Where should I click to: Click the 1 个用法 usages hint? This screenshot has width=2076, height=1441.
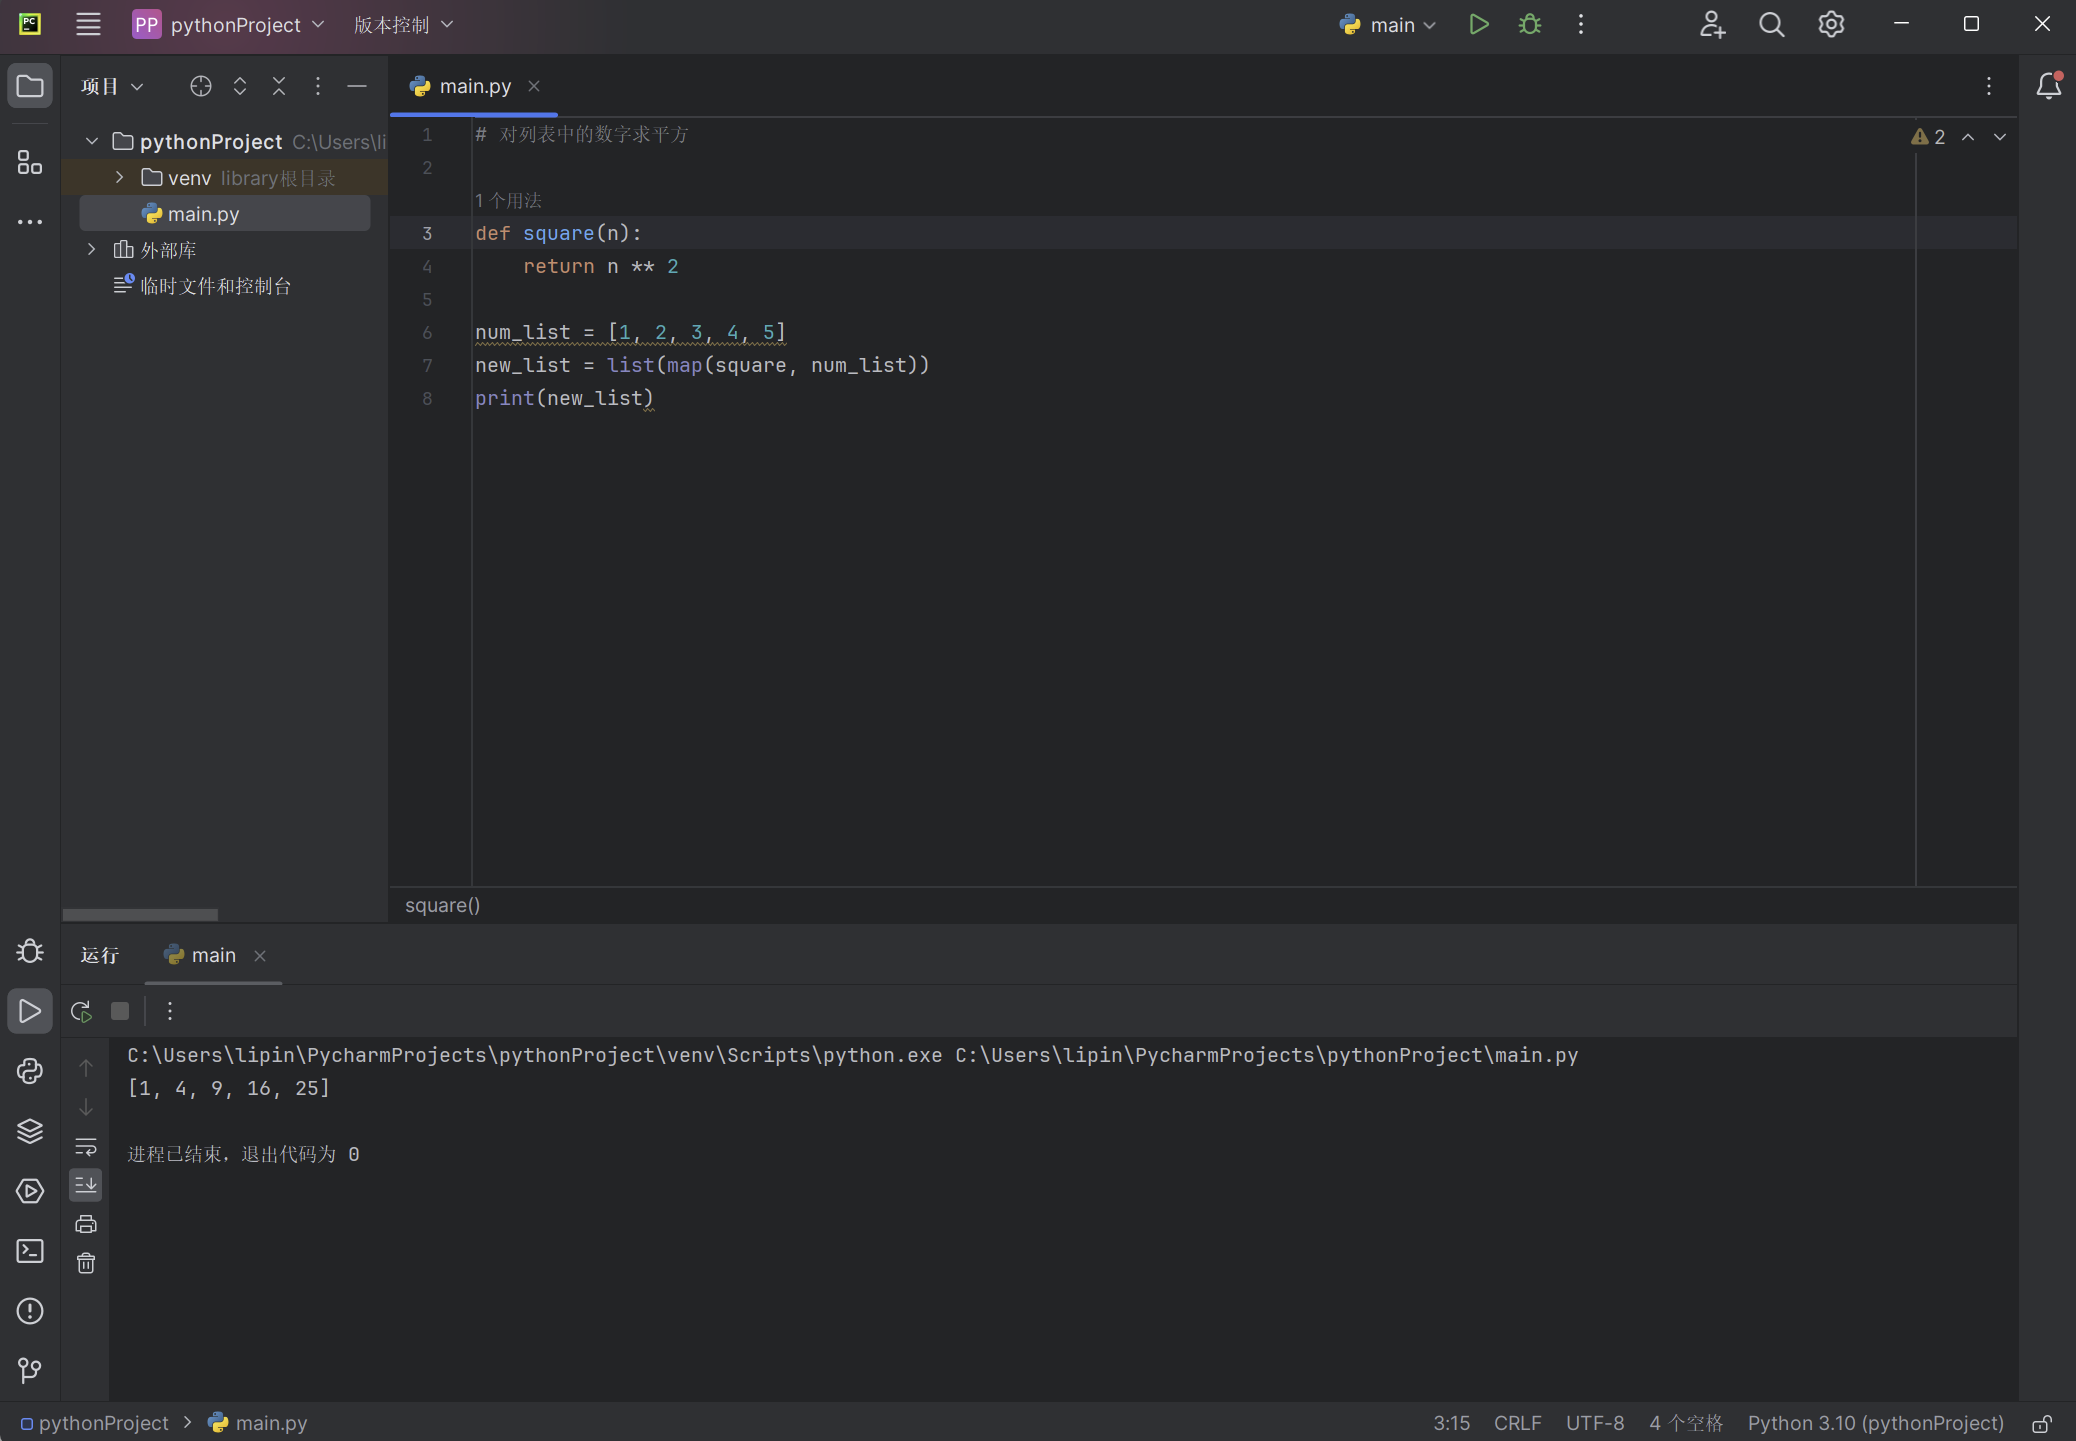click(x=508, y=200)
